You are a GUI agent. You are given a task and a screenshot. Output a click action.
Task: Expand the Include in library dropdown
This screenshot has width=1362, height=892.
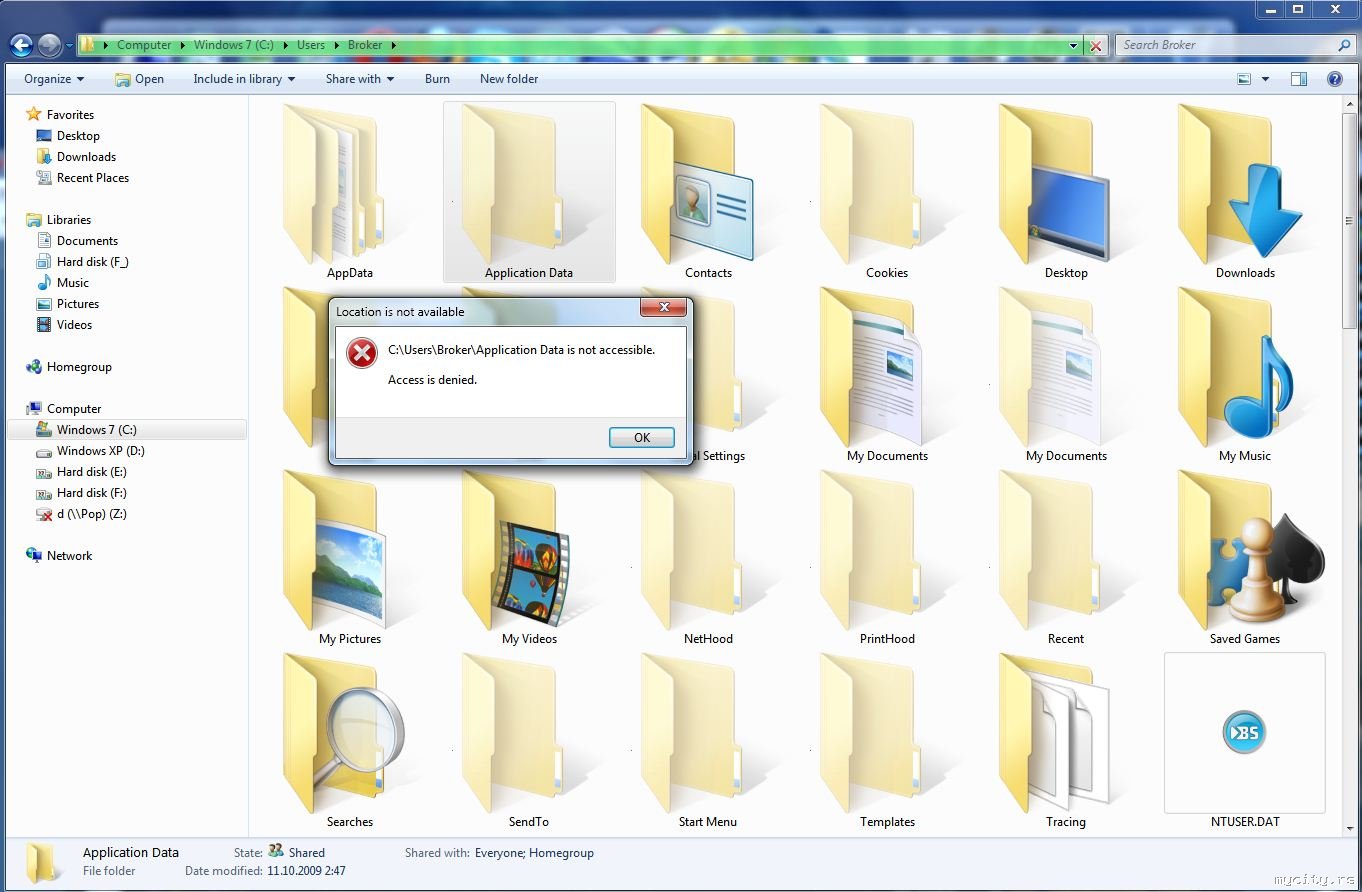(x=244, y=79)
